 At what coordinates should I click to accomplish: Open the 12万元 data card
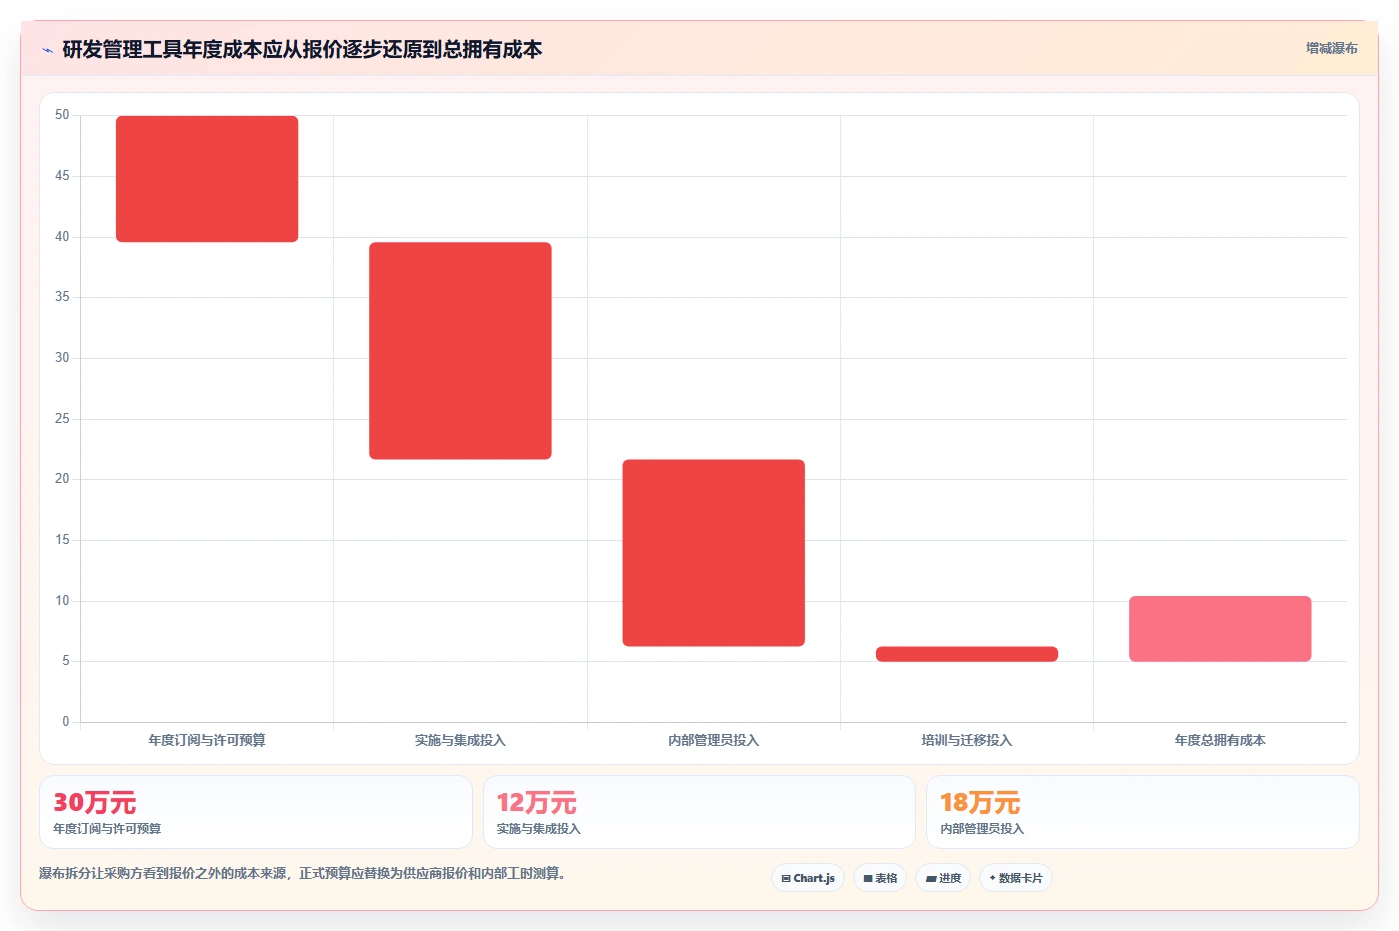(699, 812)
